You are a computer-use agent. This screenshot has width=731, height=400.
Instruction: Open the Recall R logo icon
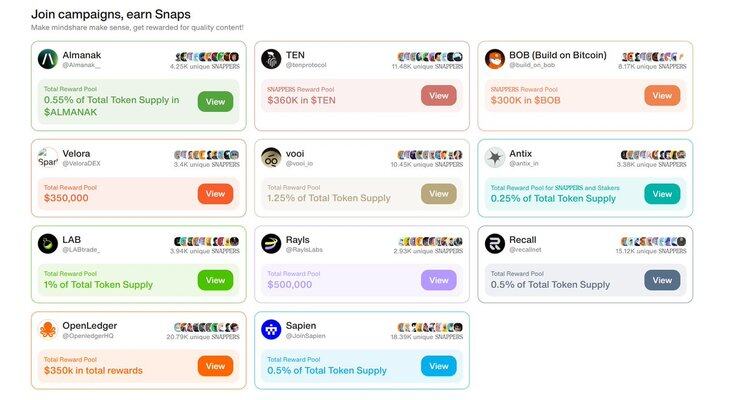(x=495, y=244)
